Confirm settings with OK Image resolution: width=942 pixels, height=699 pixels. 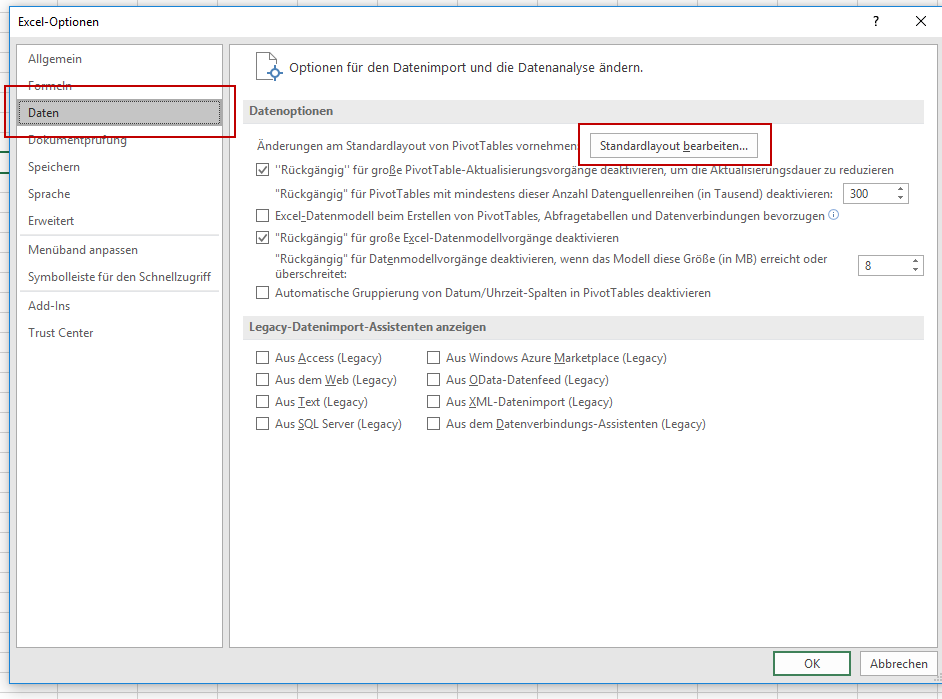pos(811,663)
